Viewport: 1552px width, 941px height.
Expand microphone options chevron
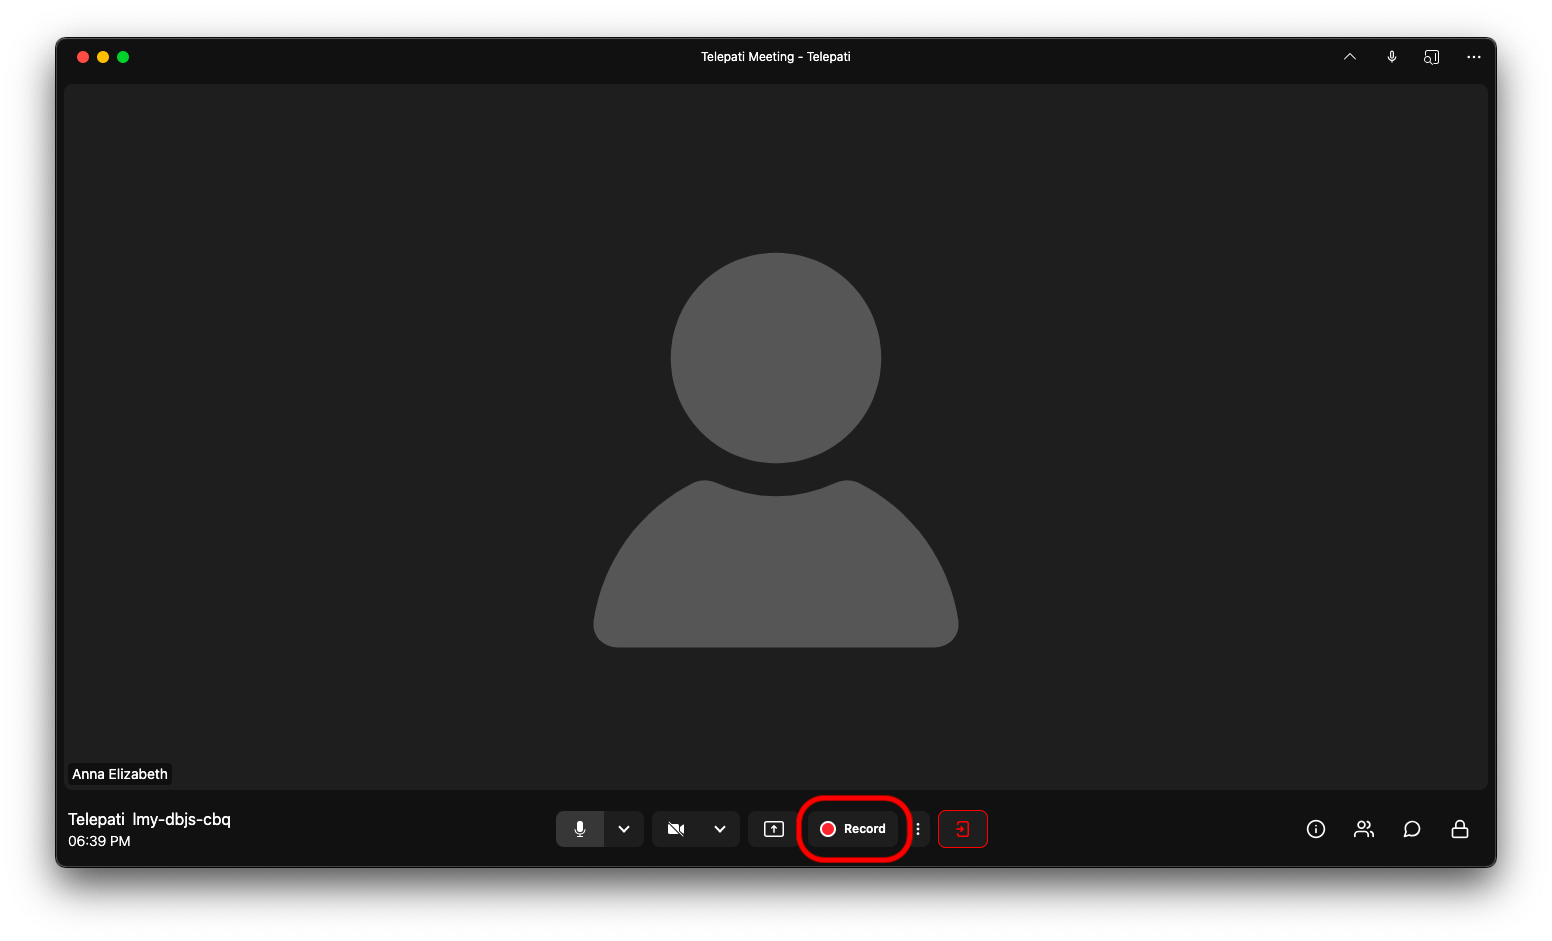[624, 829]
